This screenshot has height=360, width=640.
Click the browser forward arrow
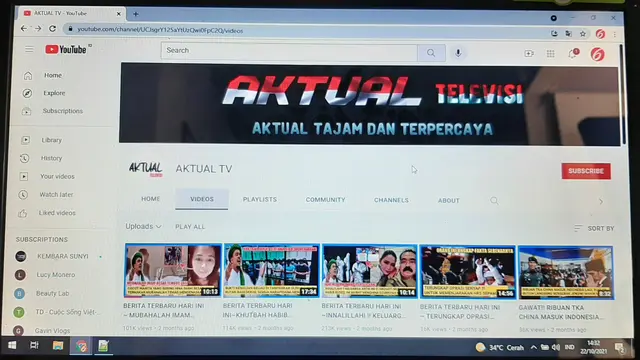point(38,29)
